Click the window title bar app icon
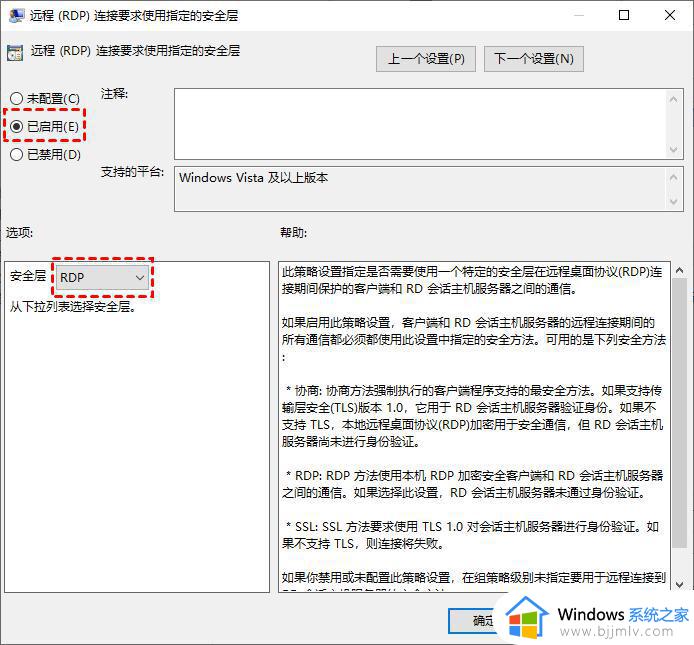Viewport: 694px width, 645px height. pos(16,15)
